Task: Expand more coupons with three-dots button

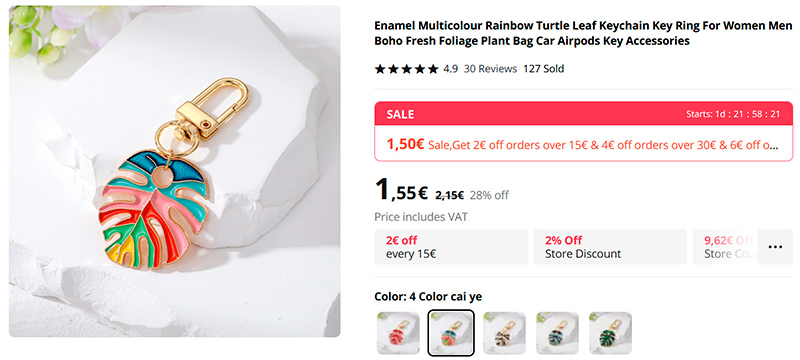Action: 775,247
